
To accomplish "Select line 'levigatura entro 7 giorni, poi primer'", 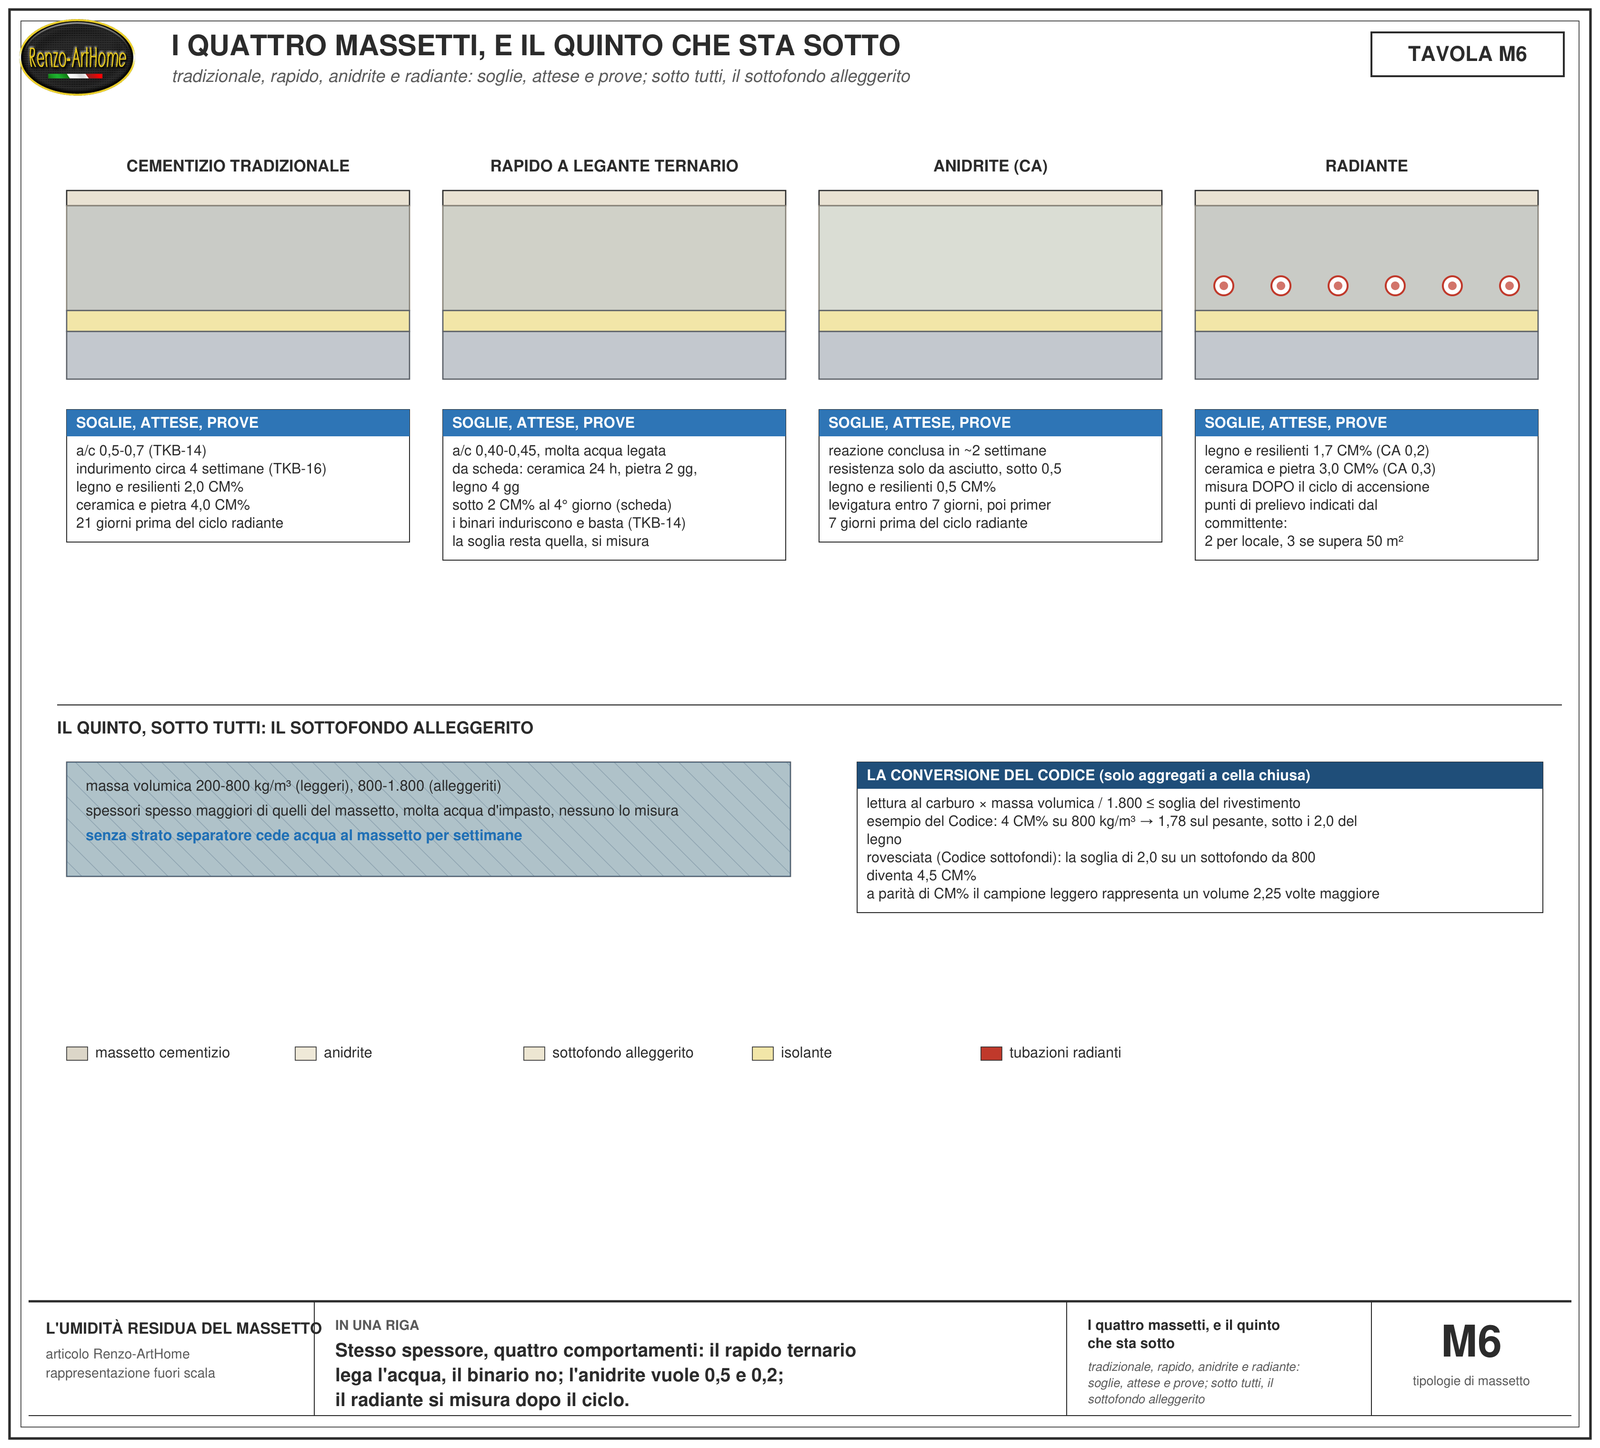I will pos(939,505).
